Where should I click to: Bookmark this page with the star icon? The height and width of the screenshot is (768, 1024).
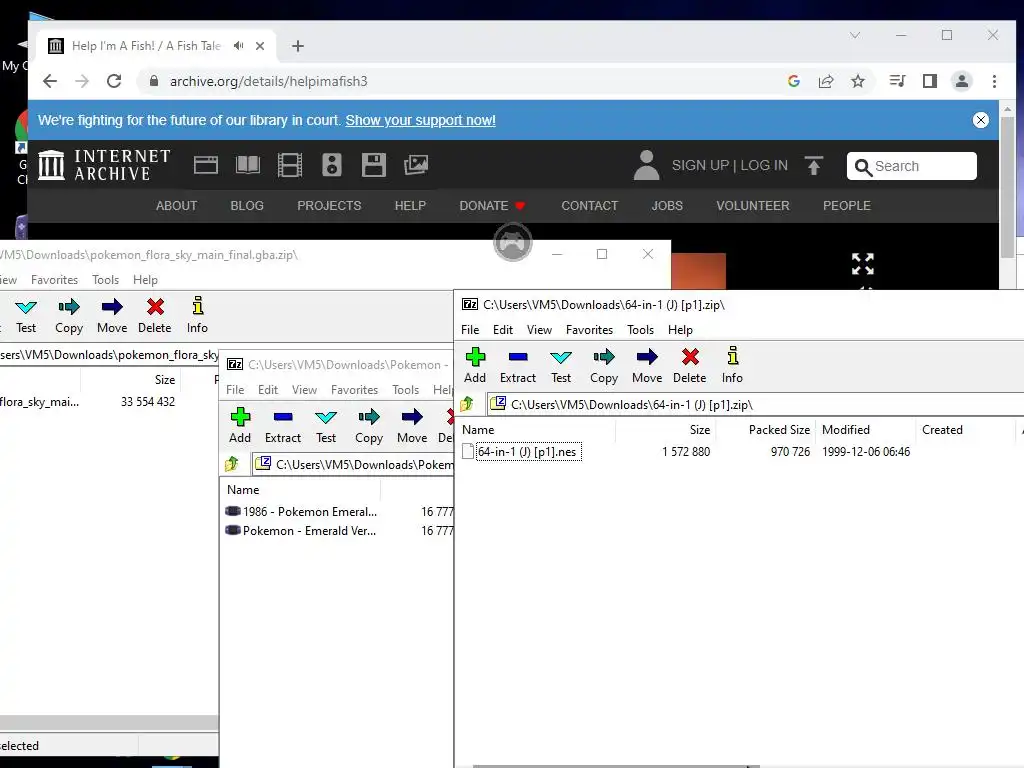pyautogui.click(x=858, y=81)
